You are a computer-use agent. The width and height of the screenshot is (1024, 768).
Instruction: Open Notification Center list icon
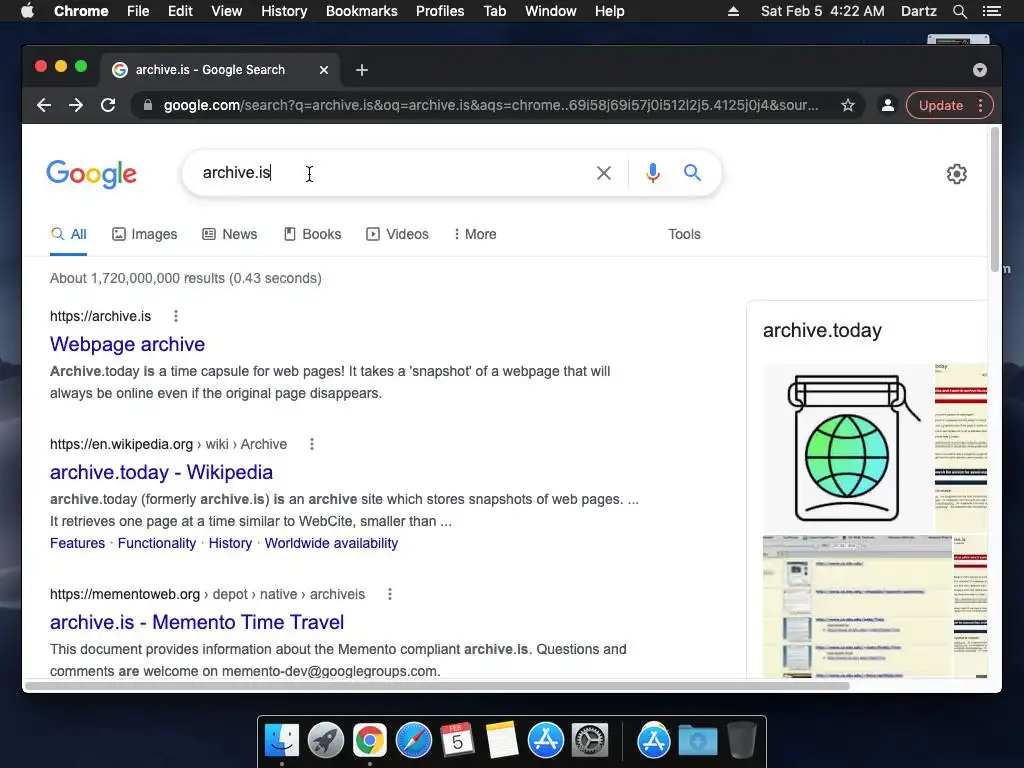(x=992, y=11)
